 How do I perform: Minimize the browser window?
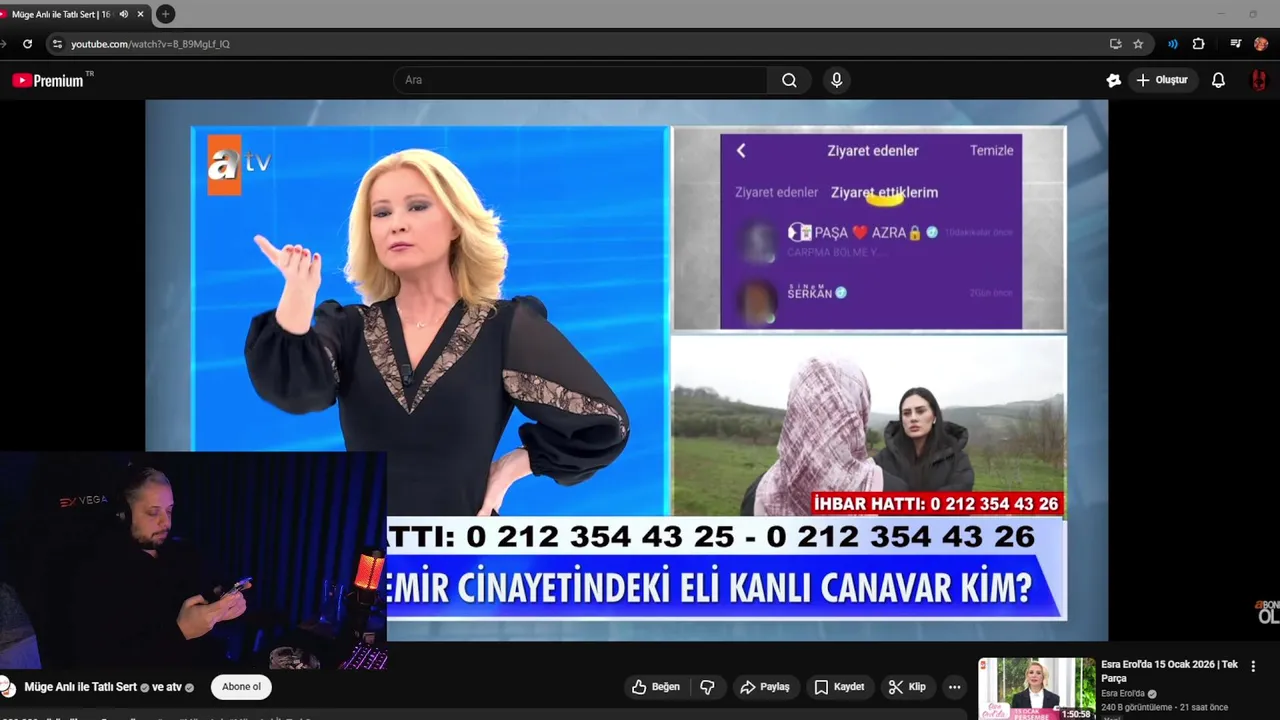click(x=1220, y=14)
